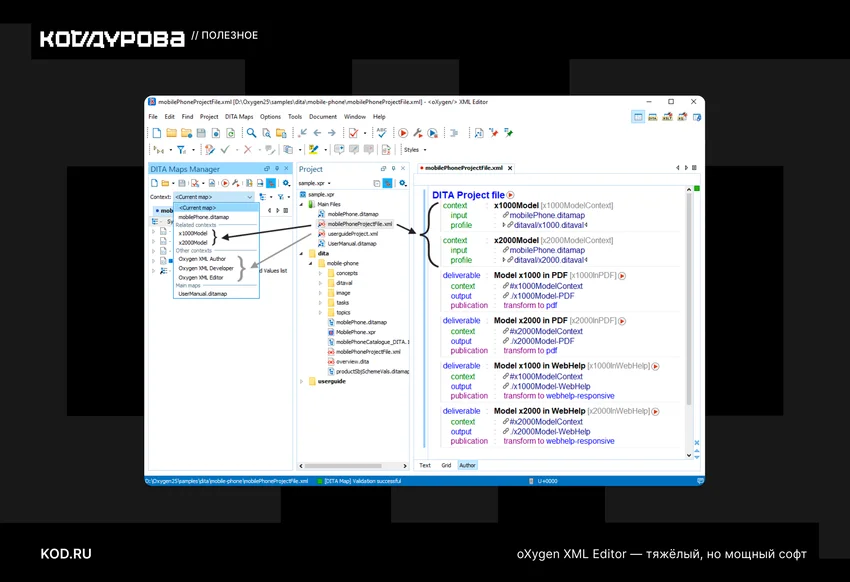Image resolution: width=850 pixels, height=582 pixels.
Task: Click the Find in Files icon
Action: coord(266,133)
